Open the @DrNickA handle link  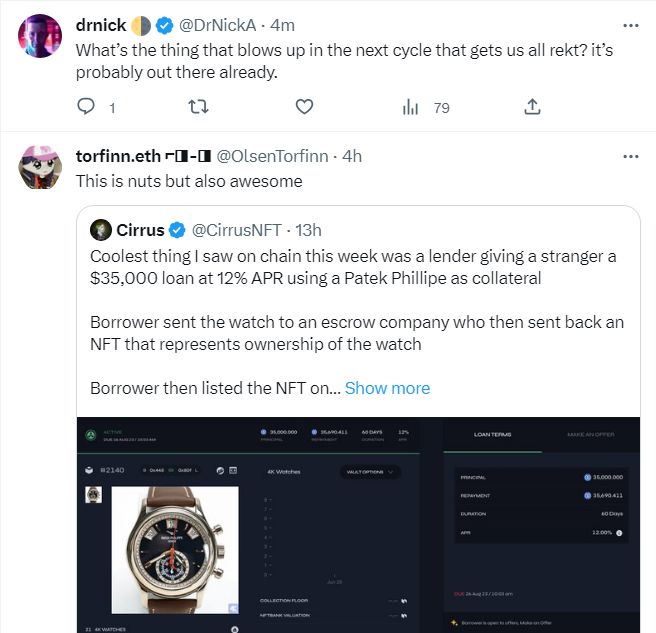(230, 24)
